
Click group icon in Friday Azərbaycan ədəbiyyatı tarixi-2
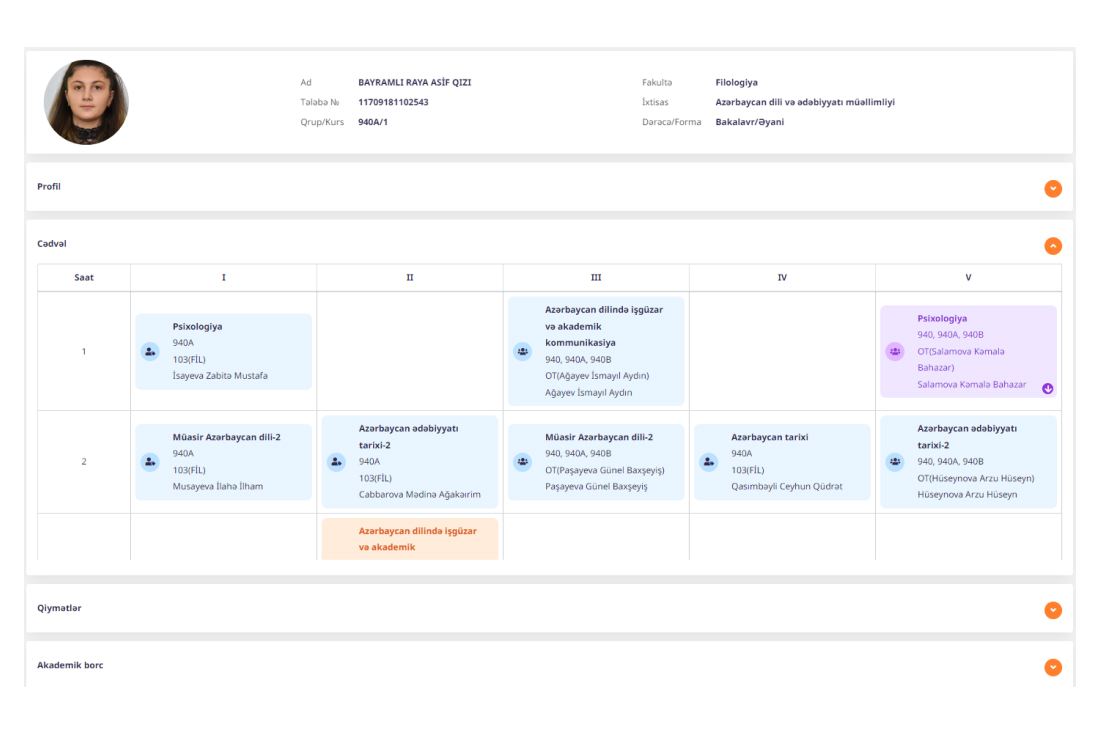pos(895,462)
